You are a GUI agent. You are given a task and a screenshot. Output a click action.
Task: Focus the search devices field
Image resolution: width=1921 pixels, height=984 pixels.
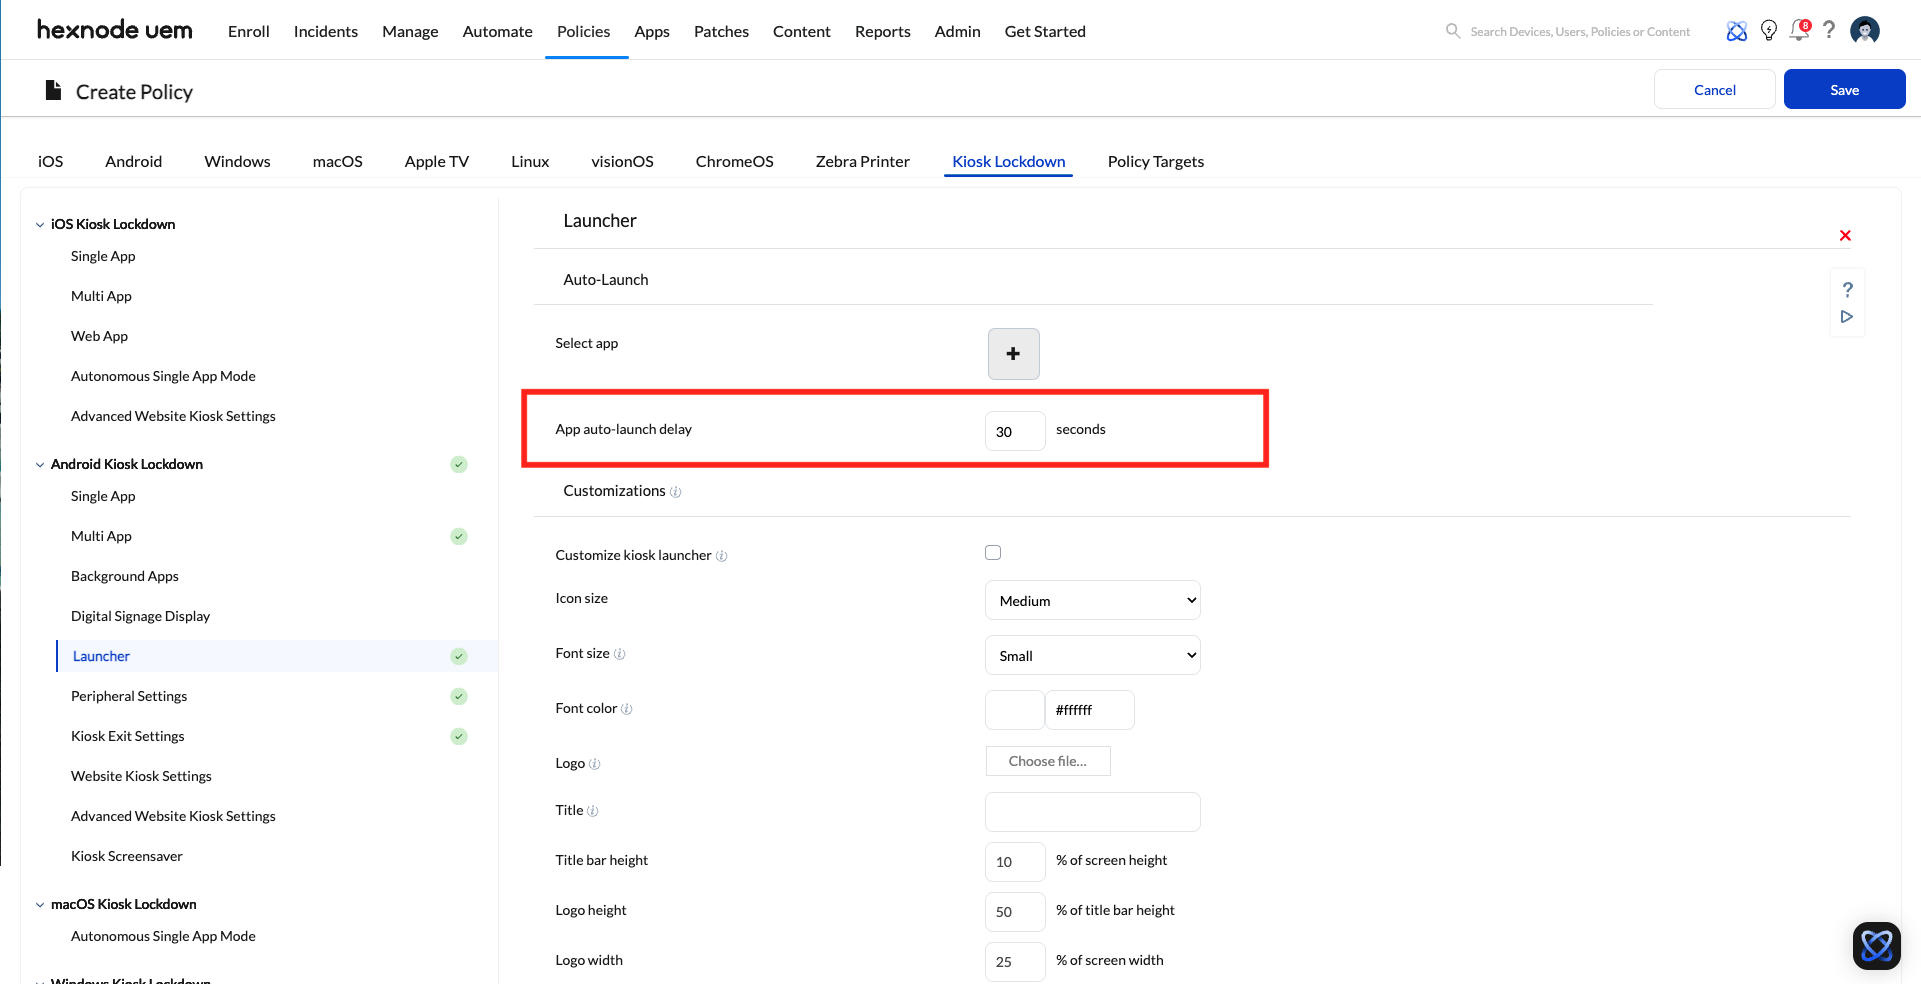point(1580,32)
